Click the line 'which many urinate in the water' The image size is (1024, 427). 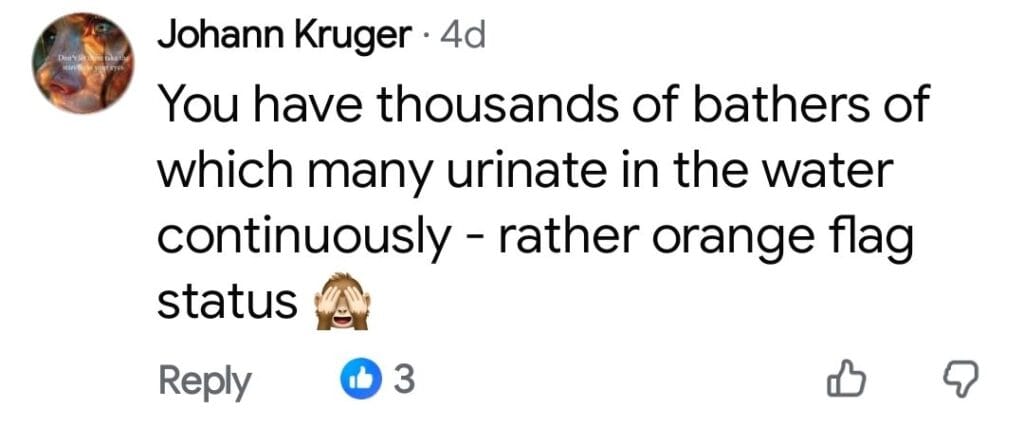coord(523,170)
